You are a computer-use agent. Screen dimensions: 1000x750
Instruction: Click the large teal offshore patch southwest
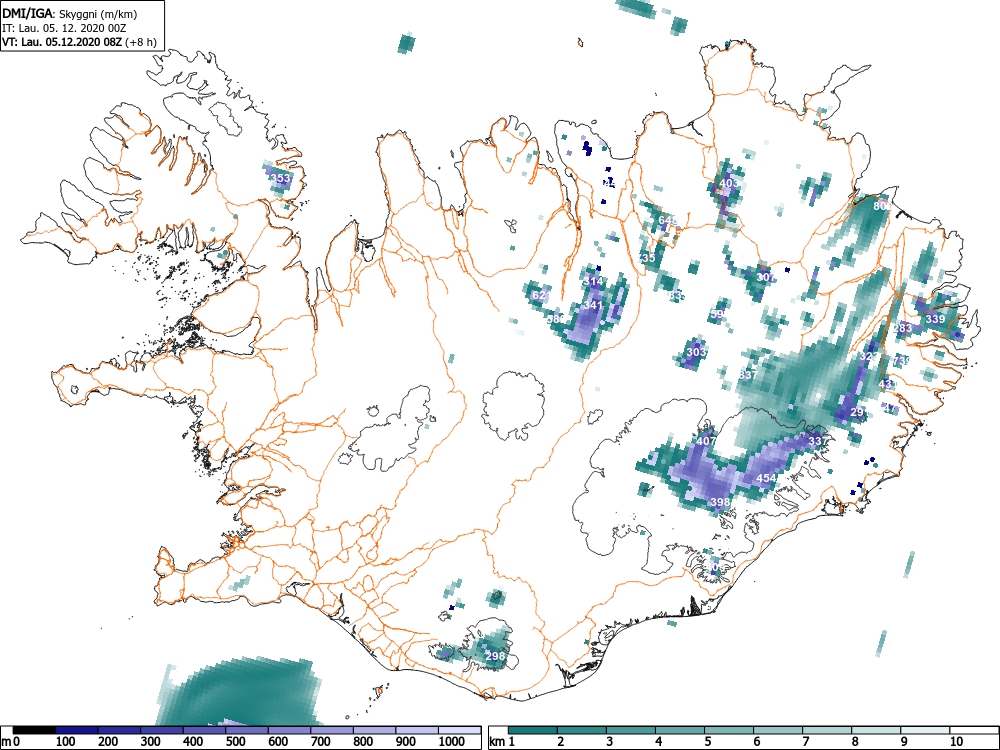coord(239,692)
